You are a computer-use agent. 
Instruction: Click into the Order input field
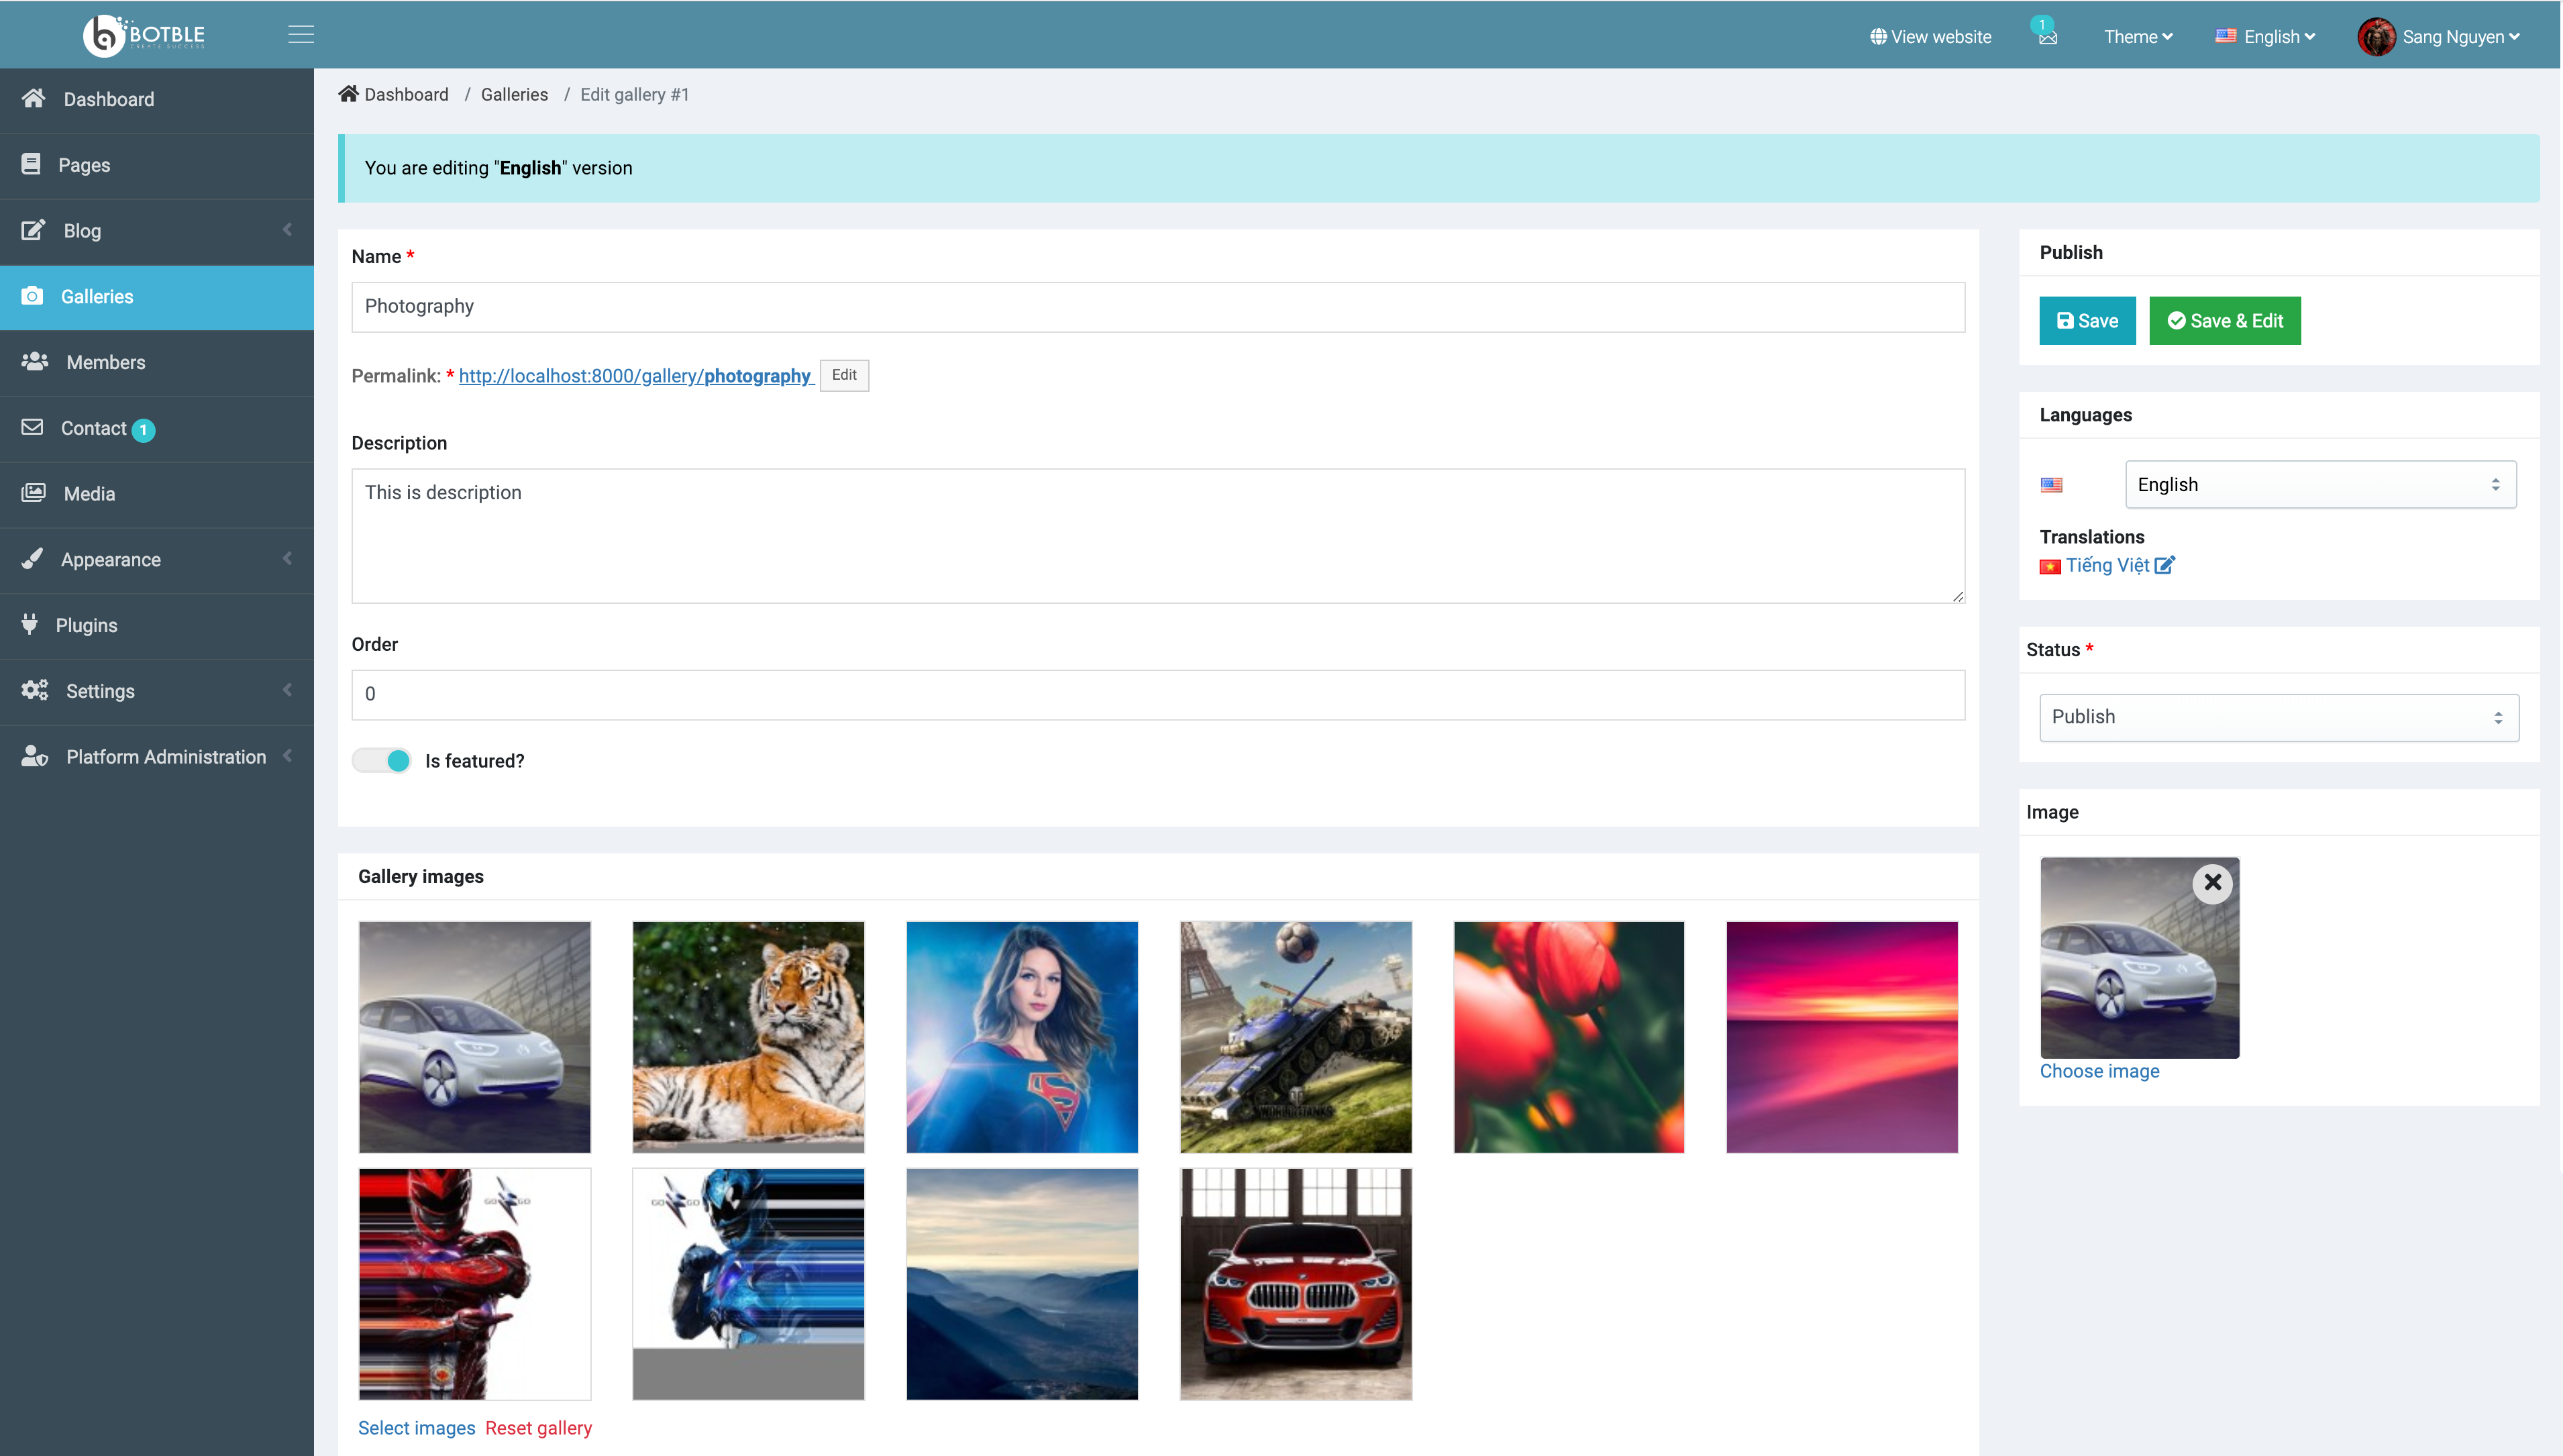pos(1157,694)
